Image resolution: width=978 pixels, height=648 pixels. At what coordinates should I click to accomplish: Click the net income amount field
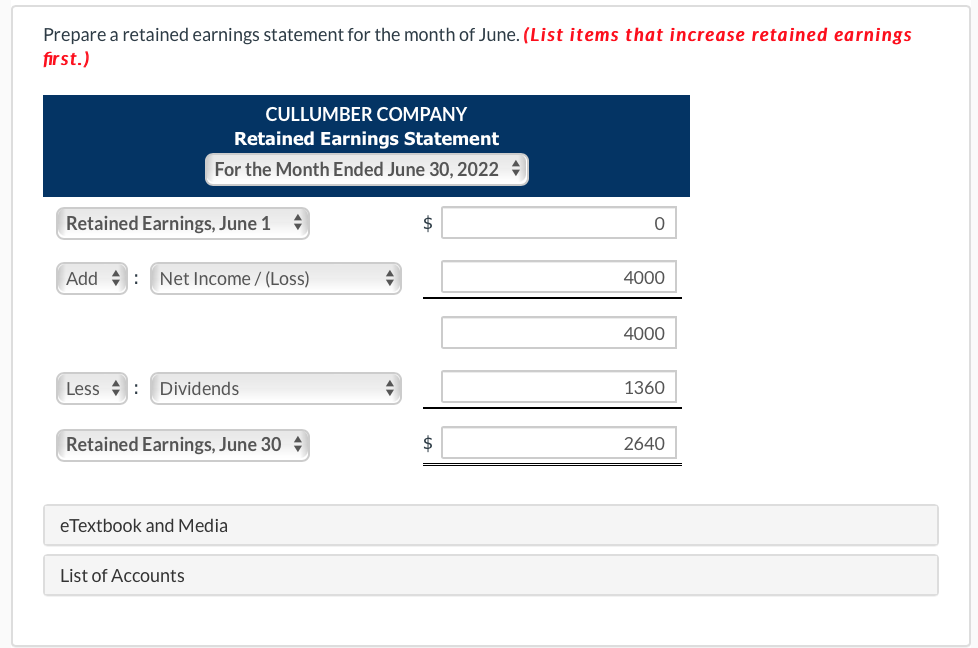tap(559, 277)
